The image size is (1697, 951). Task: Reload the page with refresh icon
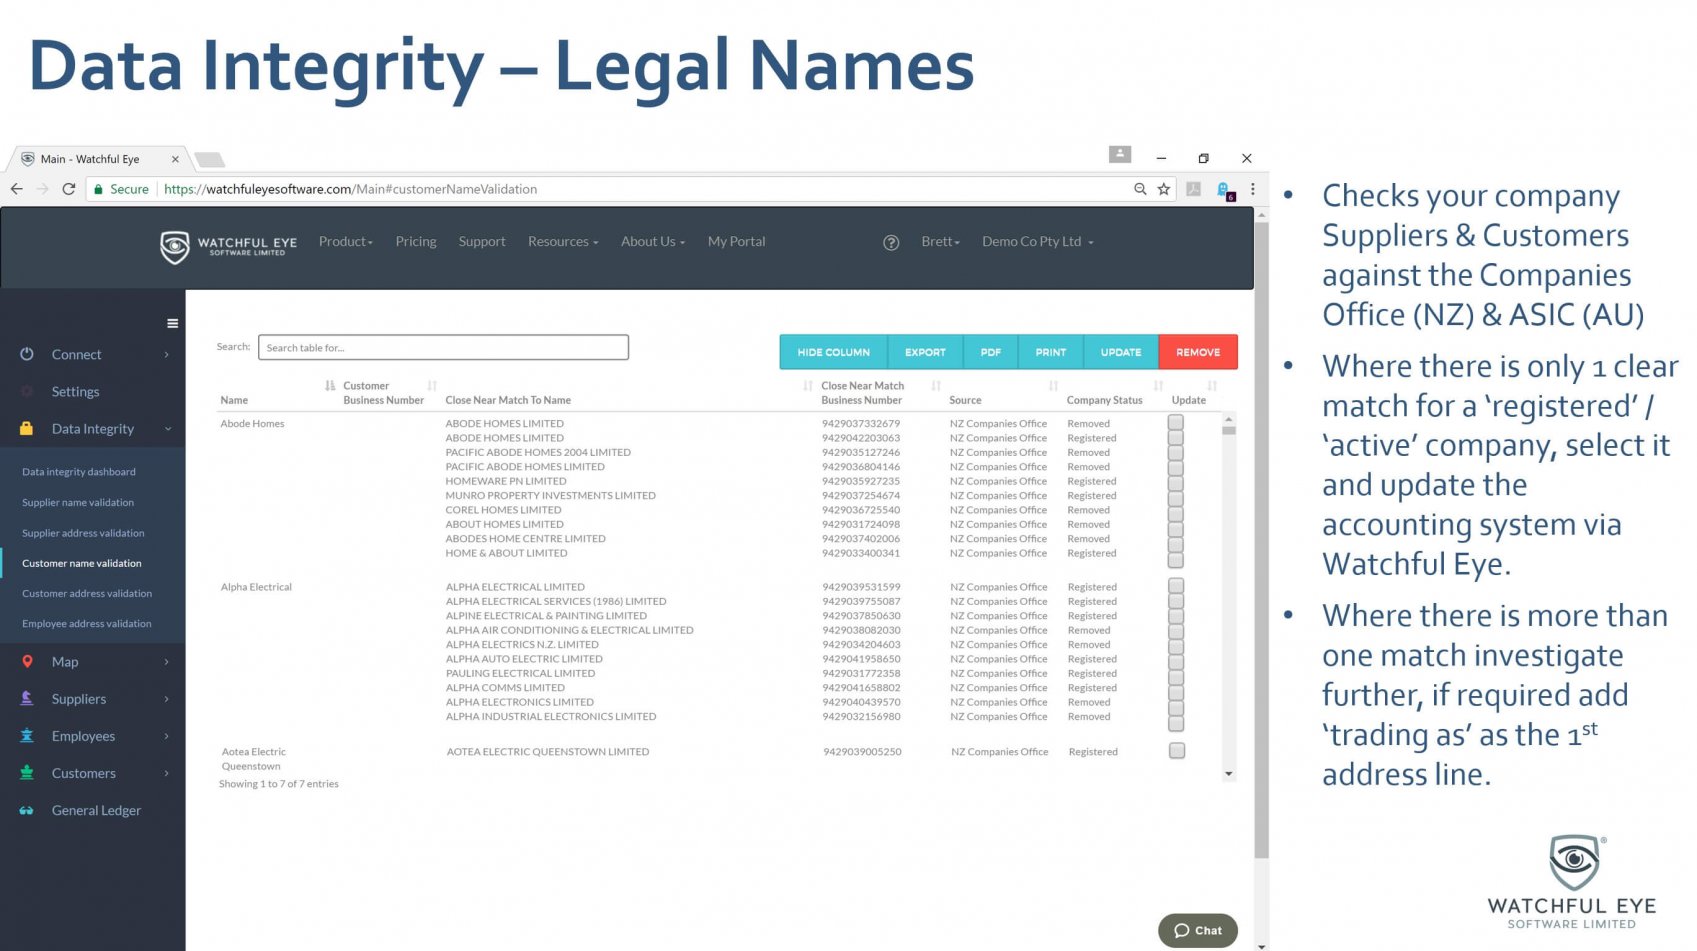click(69, 189)
